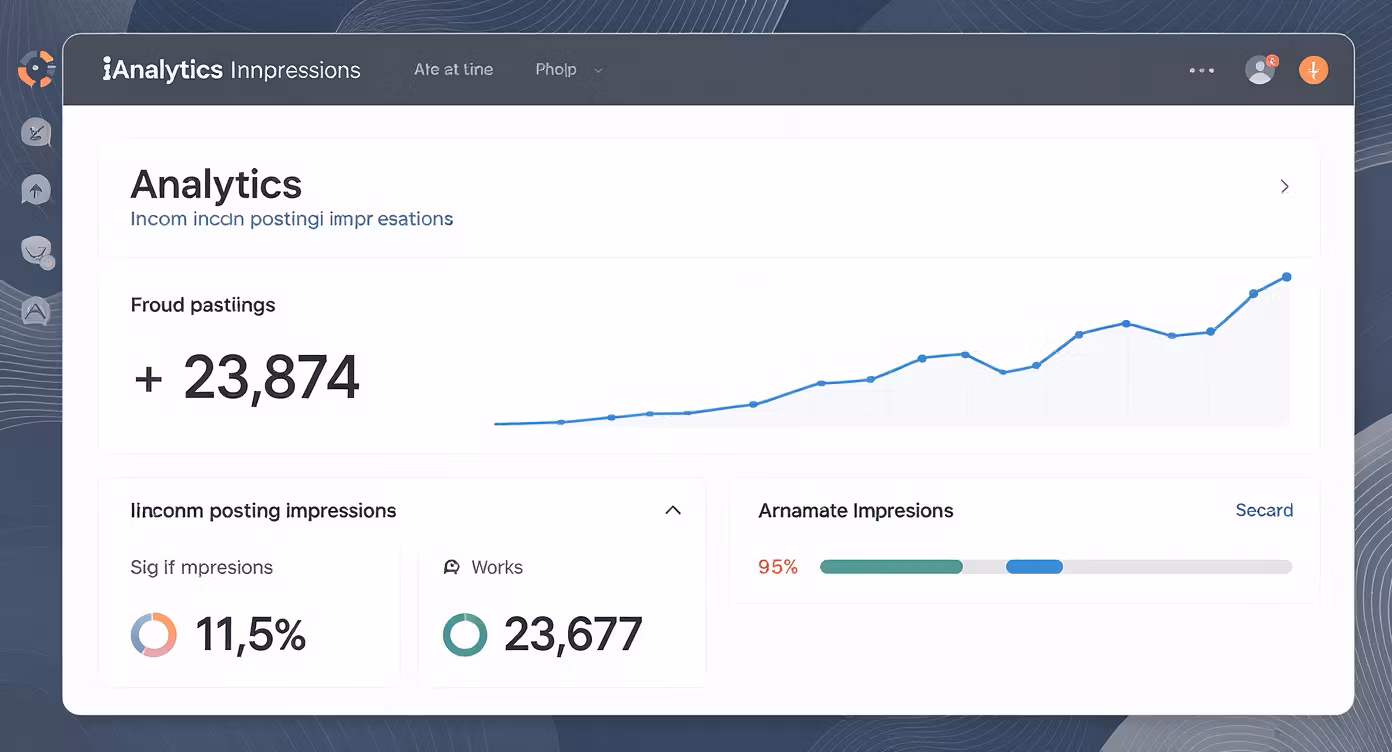Click the orange circular app logo icon
The height and width of the screenshot is (752, 1392).
pyautogui.click(x=36, y=69)
